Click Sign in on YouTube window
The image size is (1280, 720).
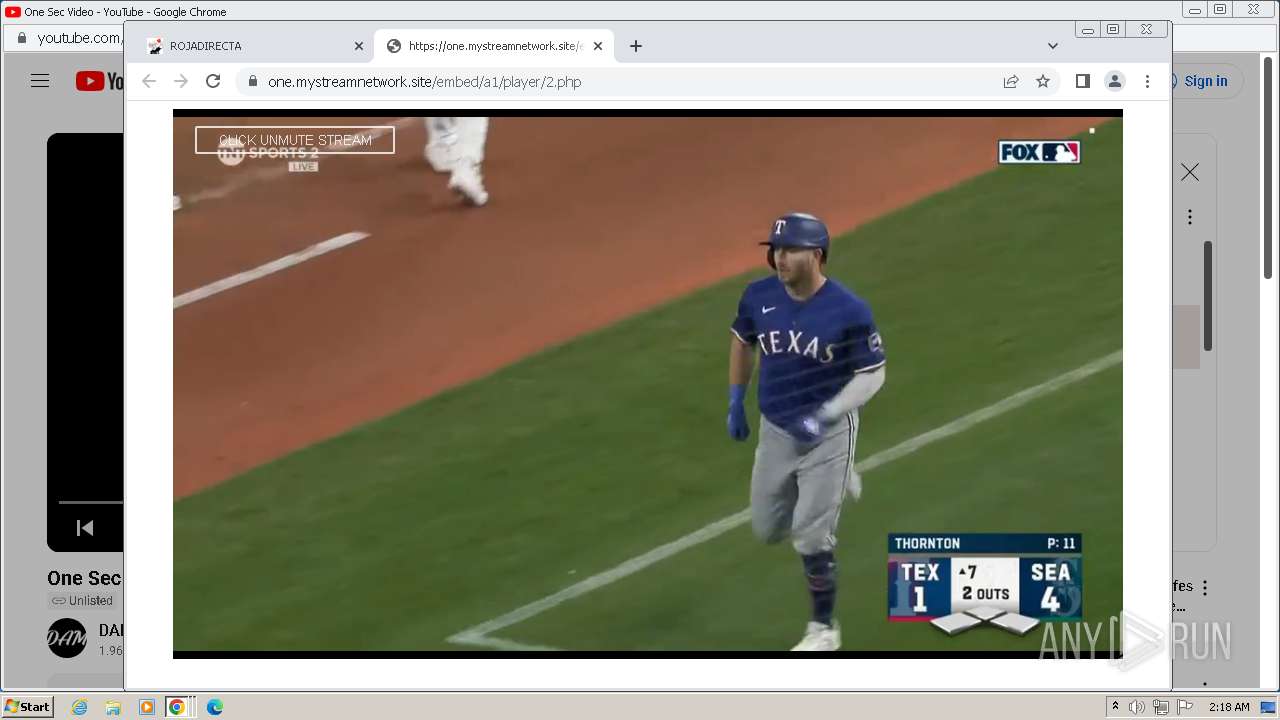pos(1206,81)
